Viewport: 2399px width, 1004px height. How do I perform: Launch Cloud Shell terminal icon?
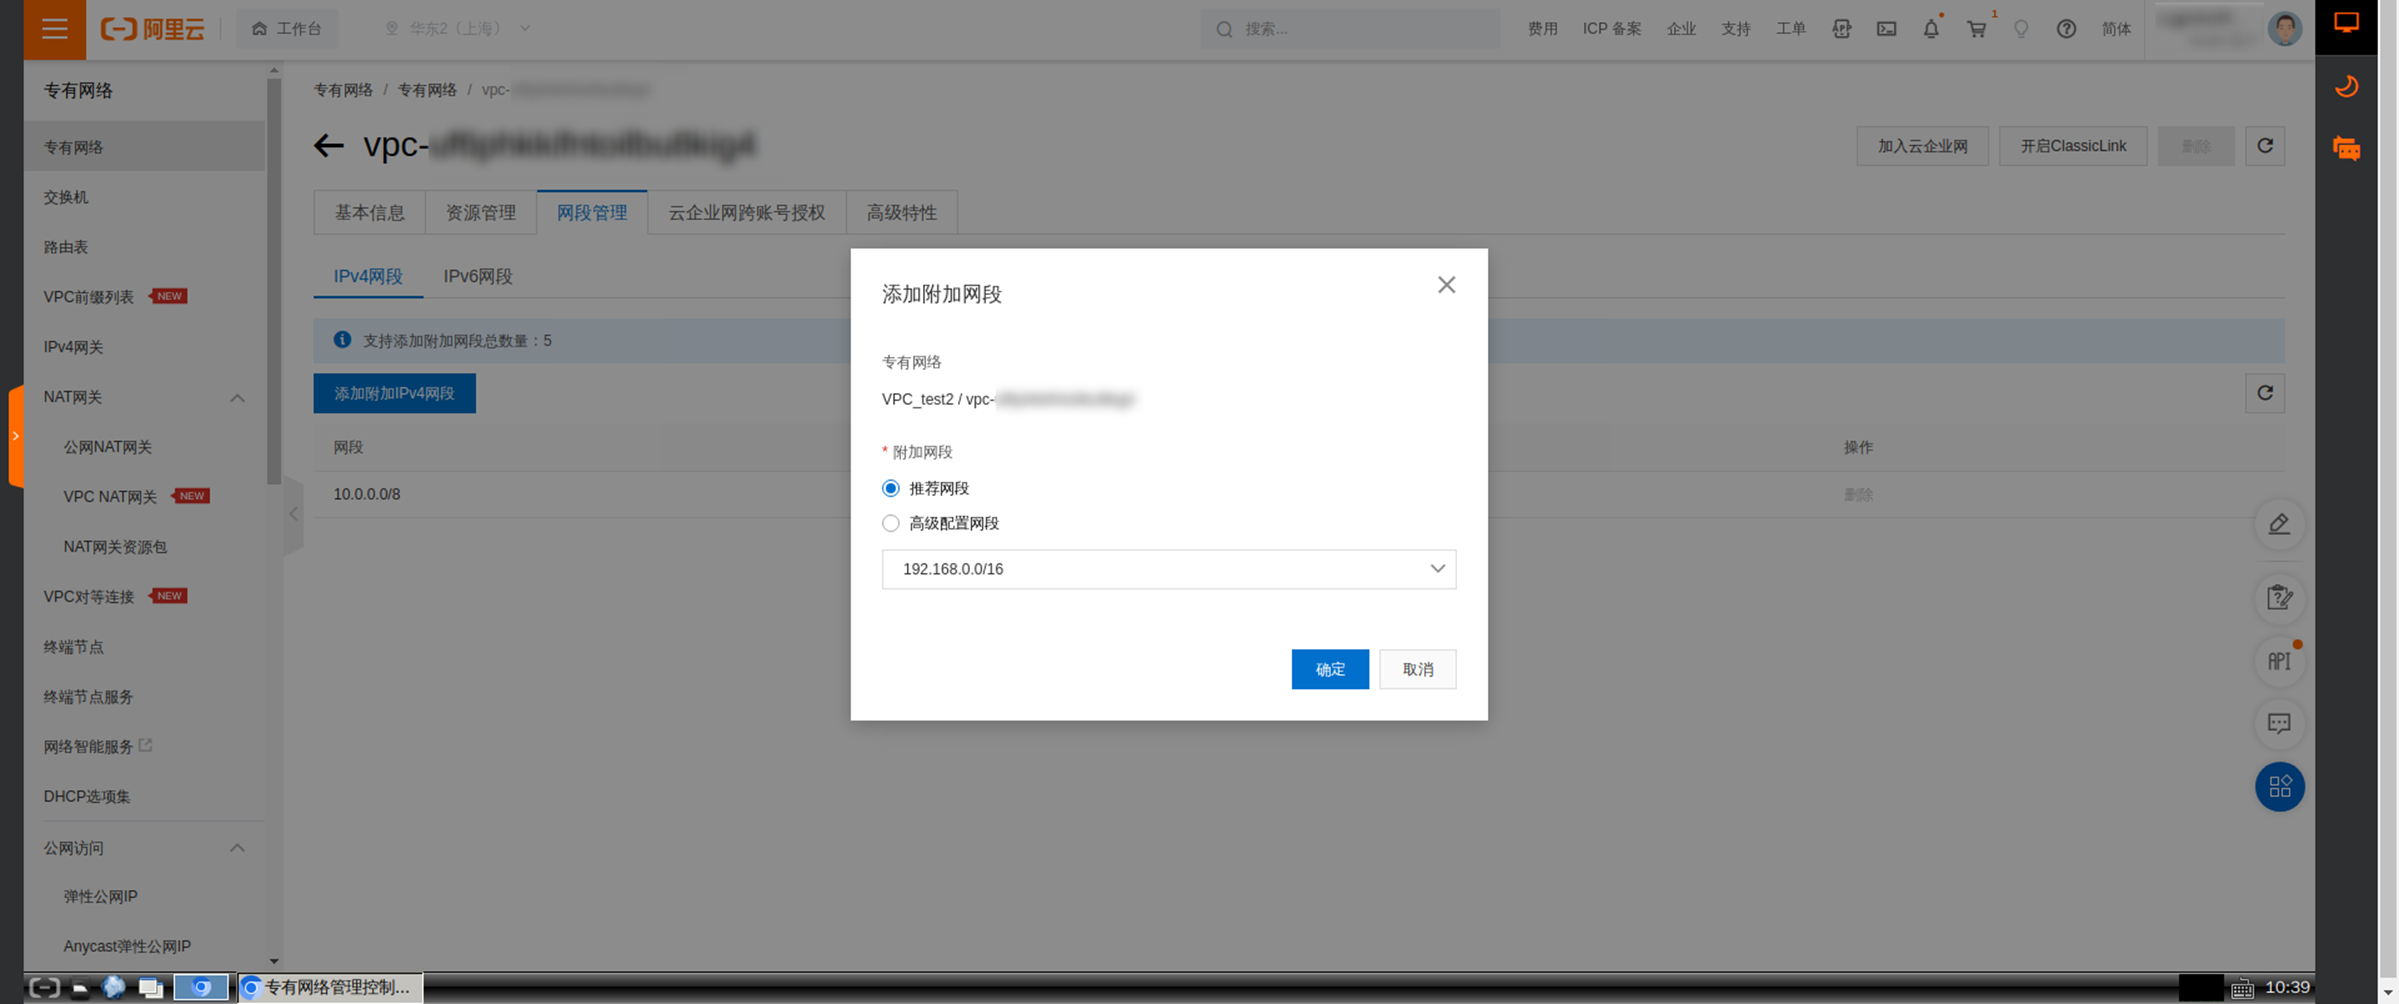coord(1886,29)
